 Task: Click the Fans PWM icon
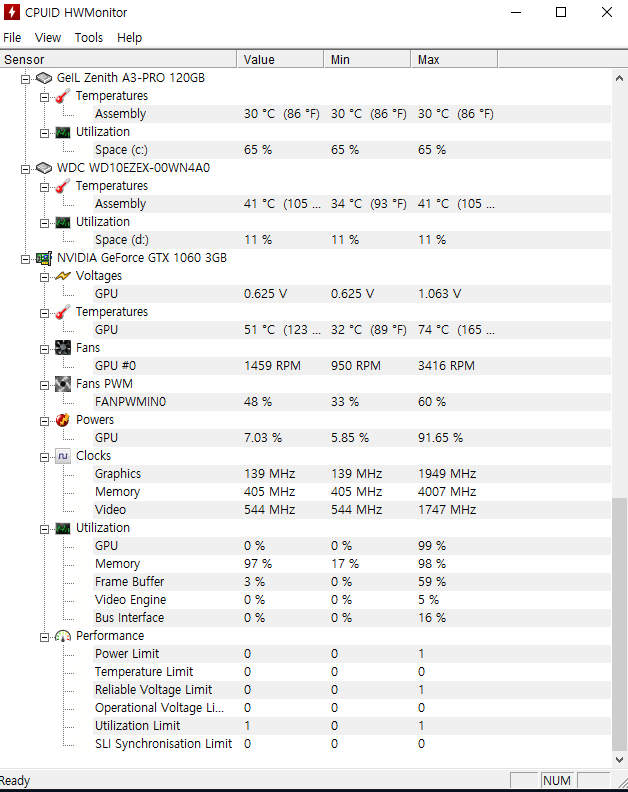pyautogui.click(x=63, y=384)
